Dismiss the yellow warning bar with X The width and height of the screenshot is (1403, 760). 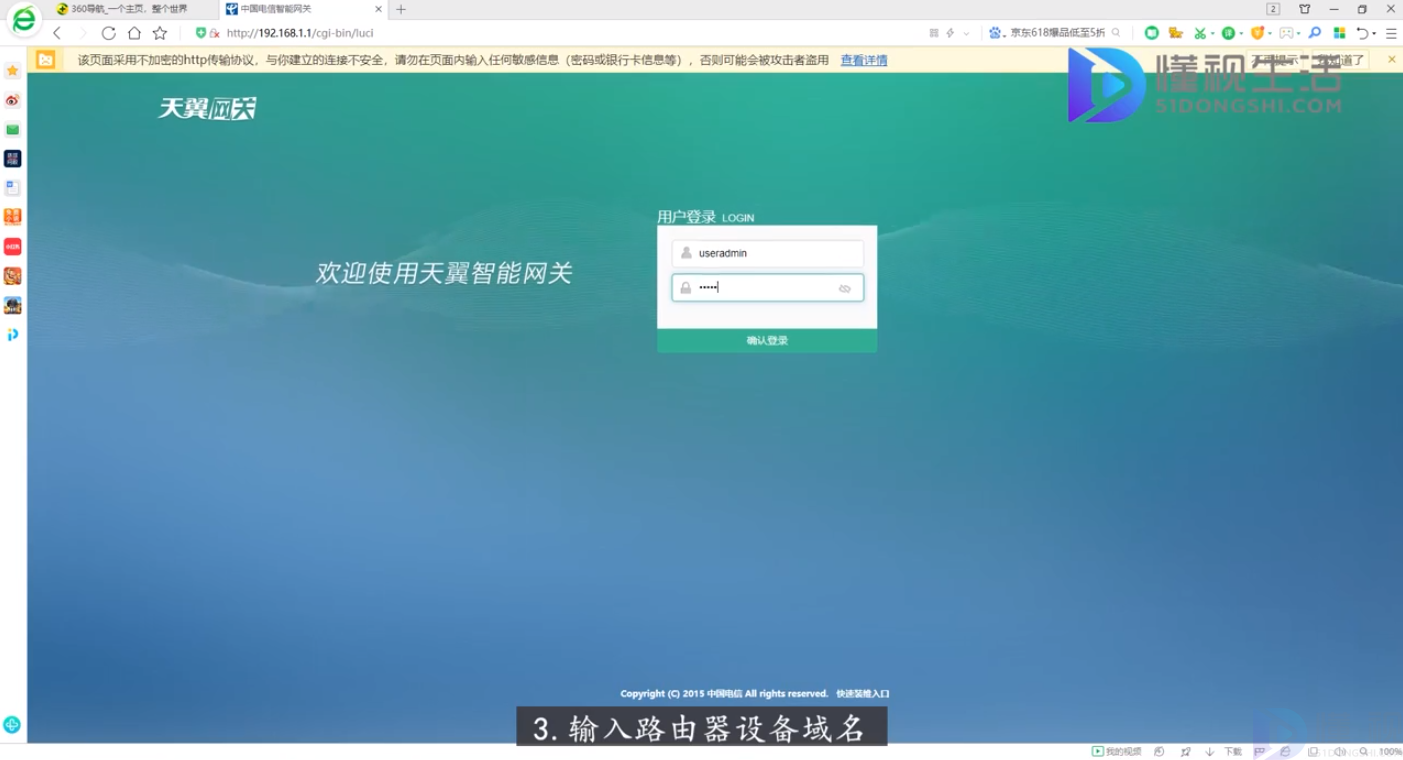click(x=1391, y=60)
